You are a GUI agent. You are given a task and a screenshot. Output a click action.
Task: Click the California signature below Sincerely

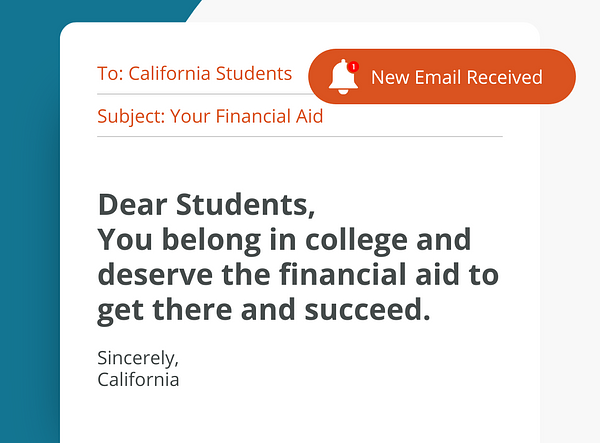(x=138, y=380)
